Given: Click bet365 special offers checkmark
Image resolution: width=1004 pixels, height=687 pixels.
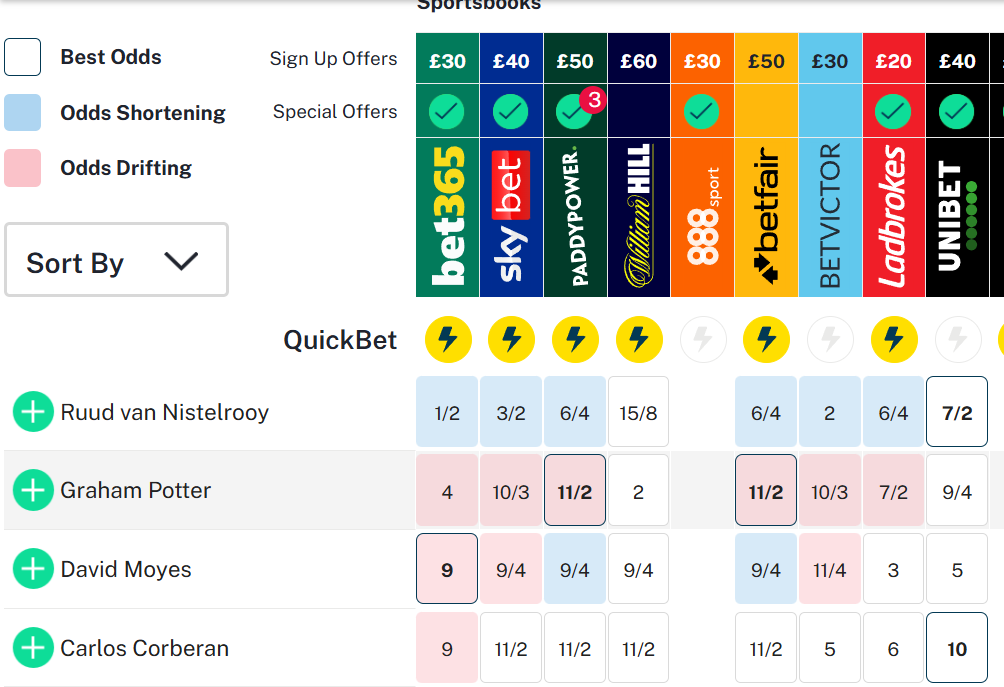Looking at the screenshot, I should pyautogui.click(x=446, y=111).
